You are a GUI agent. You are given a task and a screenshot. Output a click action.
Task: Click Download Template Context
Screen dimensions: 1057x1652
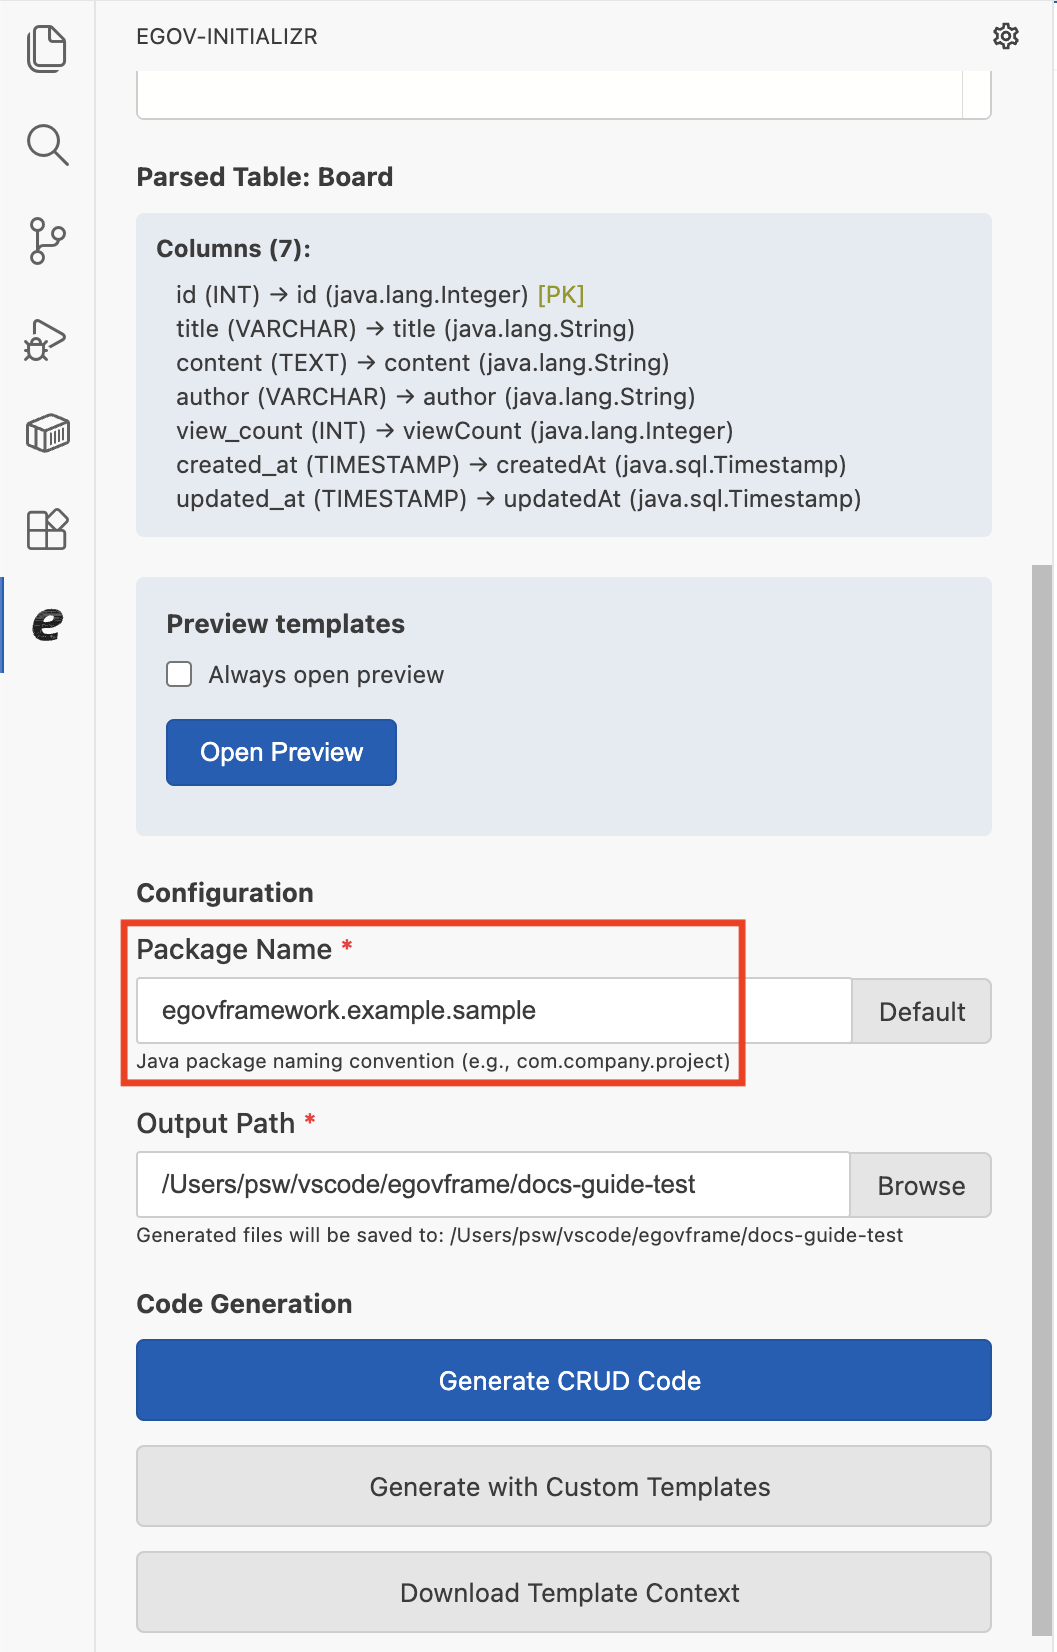(x=563, y=1592)
